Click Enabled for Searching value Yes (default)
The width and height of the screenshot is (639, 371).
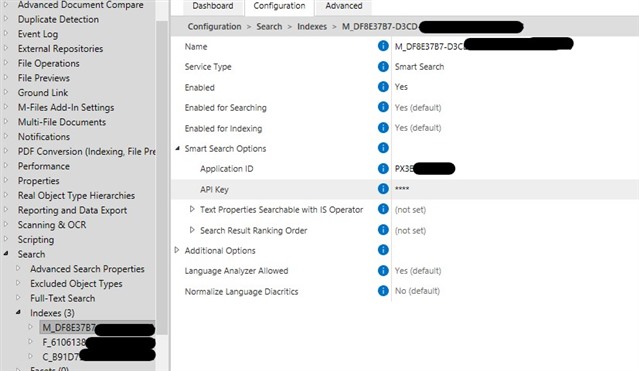coord(418,108)
